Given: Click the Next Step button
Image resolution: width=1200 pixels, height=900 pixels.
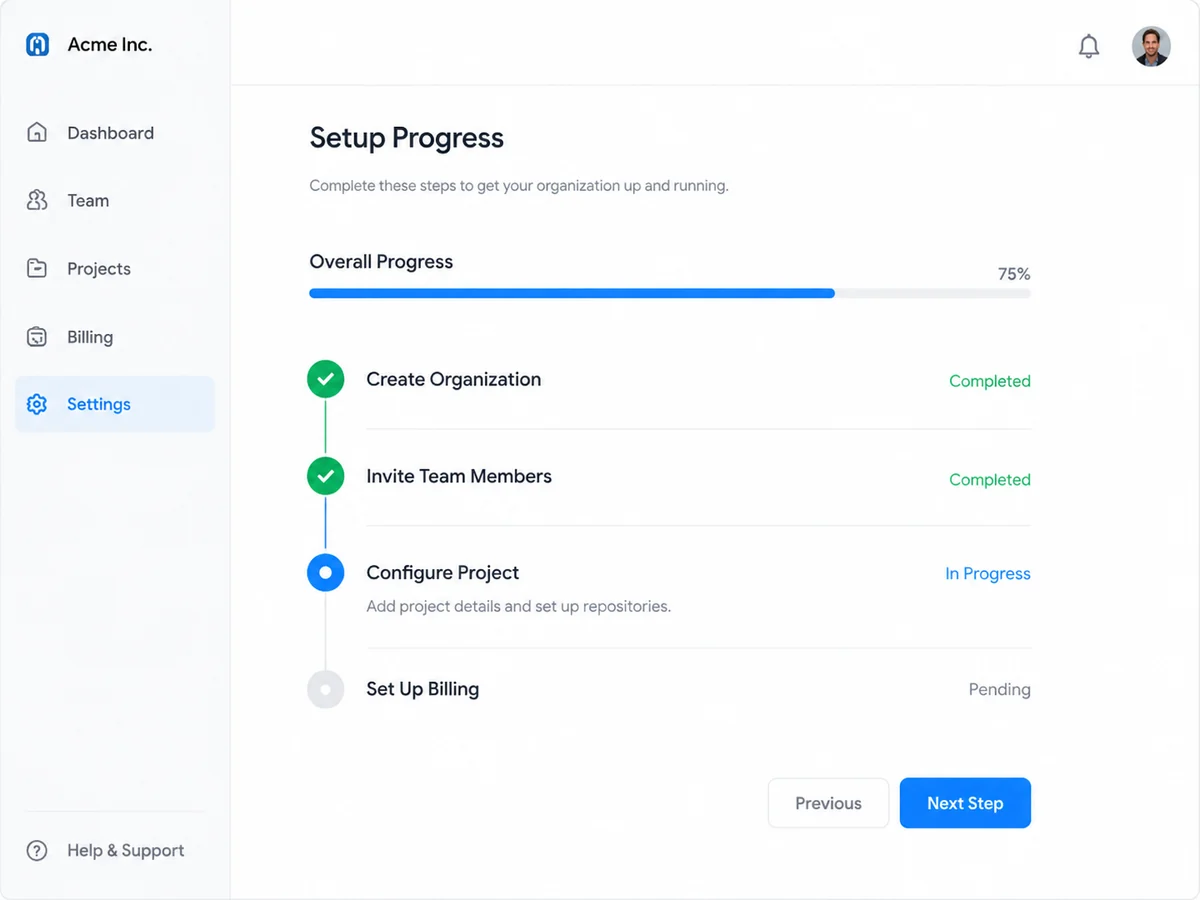Looking at the screenshot, I should 965,803.
